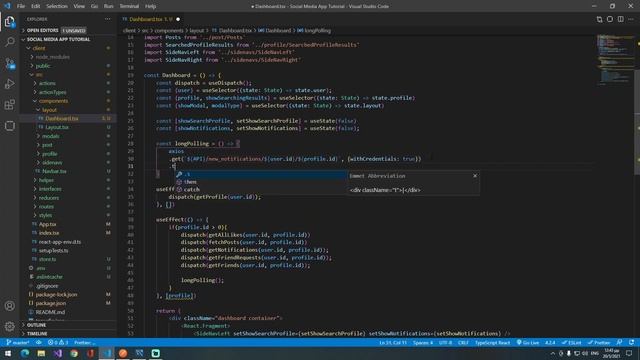Open README.md in the file tree

coord(50,312)
